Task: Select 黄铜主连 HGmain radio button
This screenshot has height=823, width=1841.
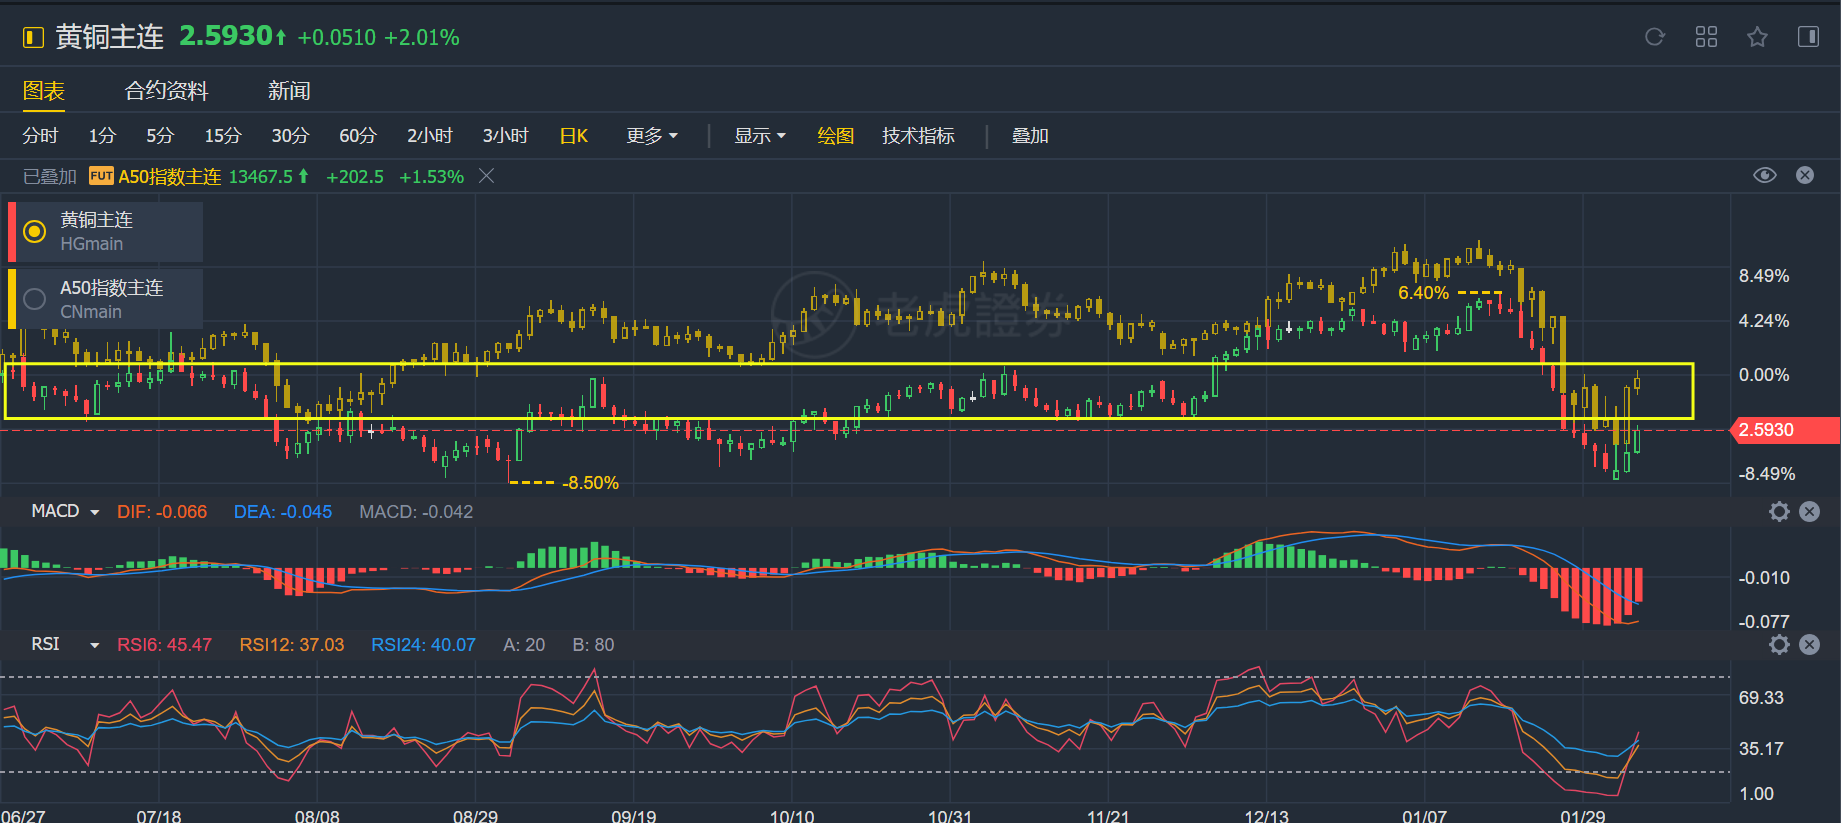Action: [x=35, y=232]
